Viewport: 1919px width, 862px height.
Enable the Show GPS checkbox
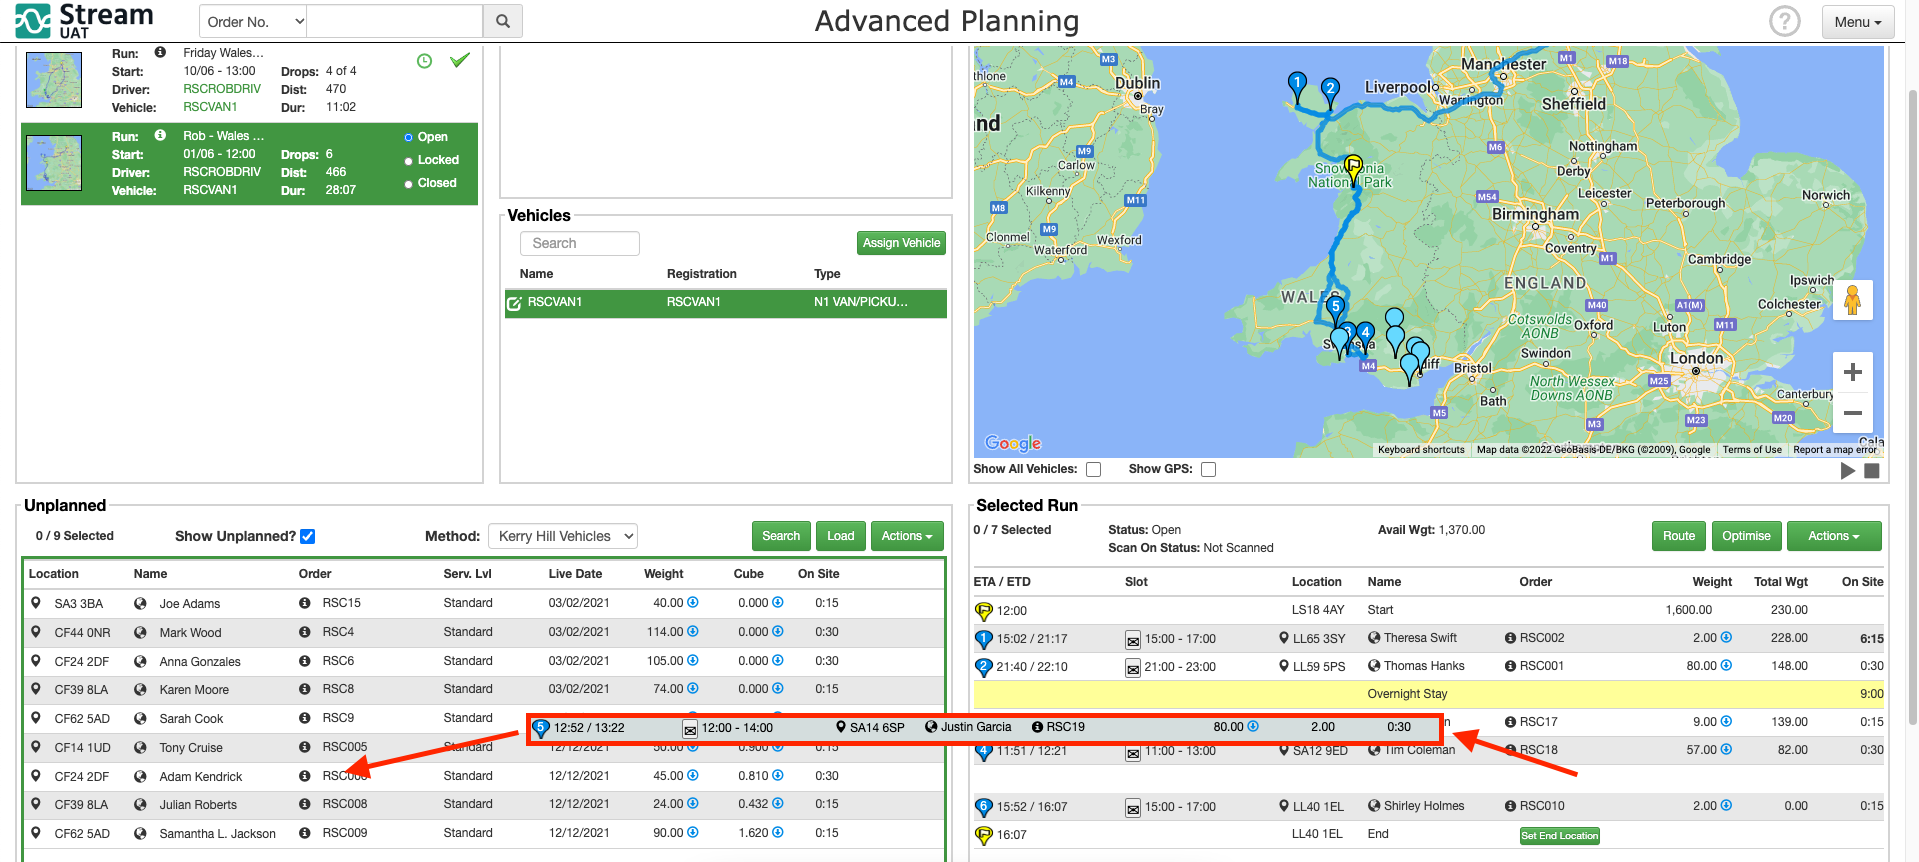click(1208, 469)
